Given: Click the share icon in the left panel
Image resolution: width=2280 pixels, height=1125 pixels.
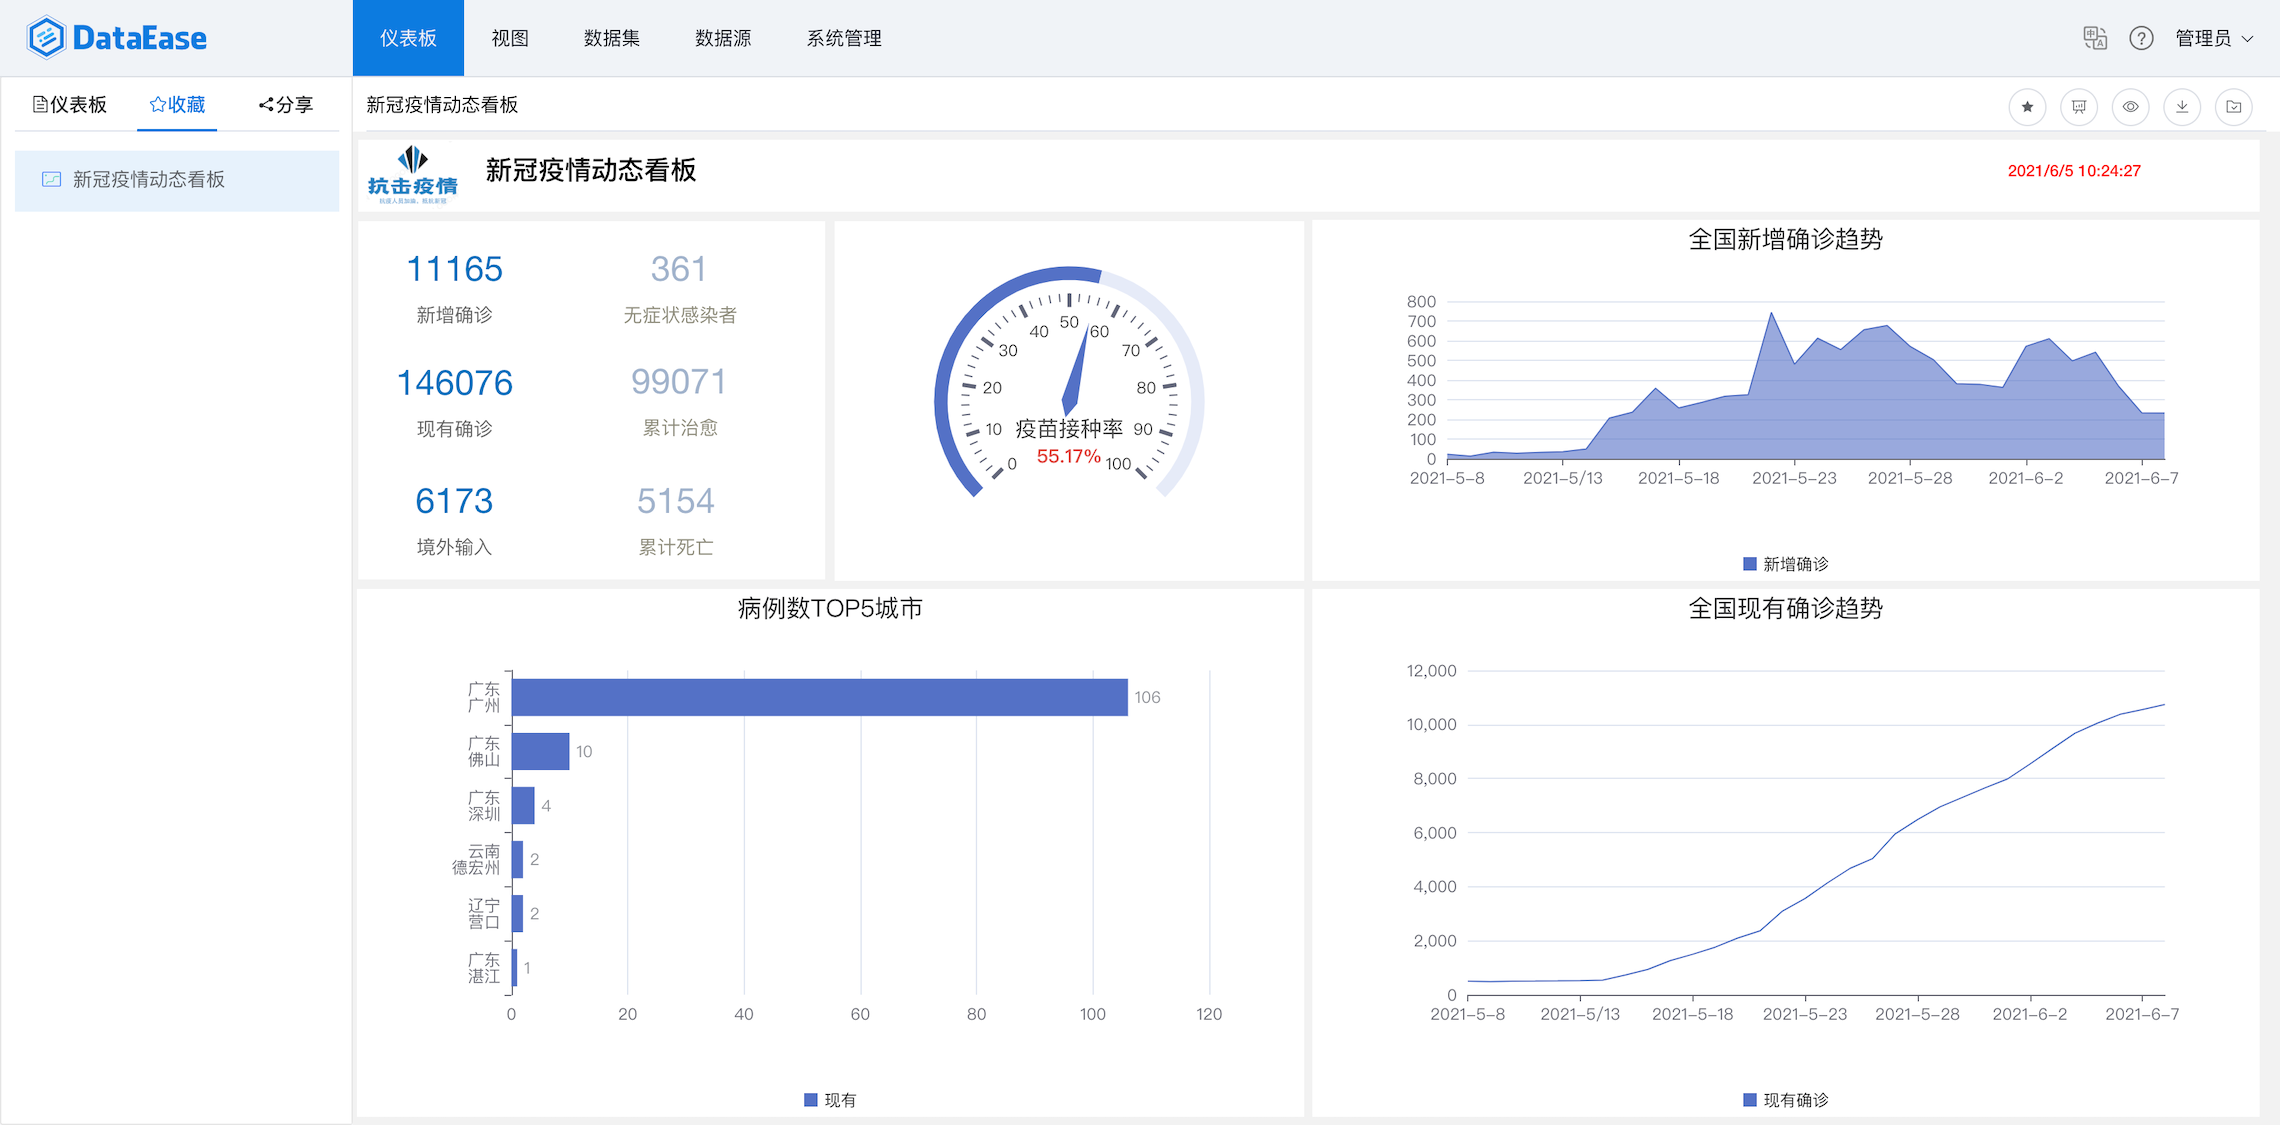Looking at the screenshot, I should click(x=285, y=104).
